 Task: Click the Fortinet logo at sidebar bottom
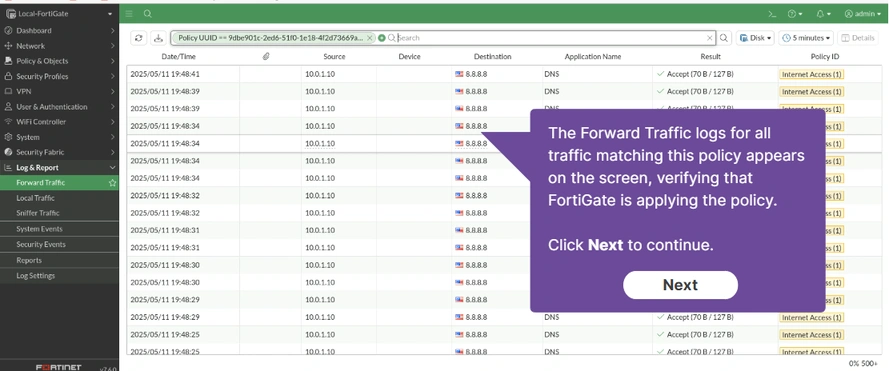tap(58, 367)
